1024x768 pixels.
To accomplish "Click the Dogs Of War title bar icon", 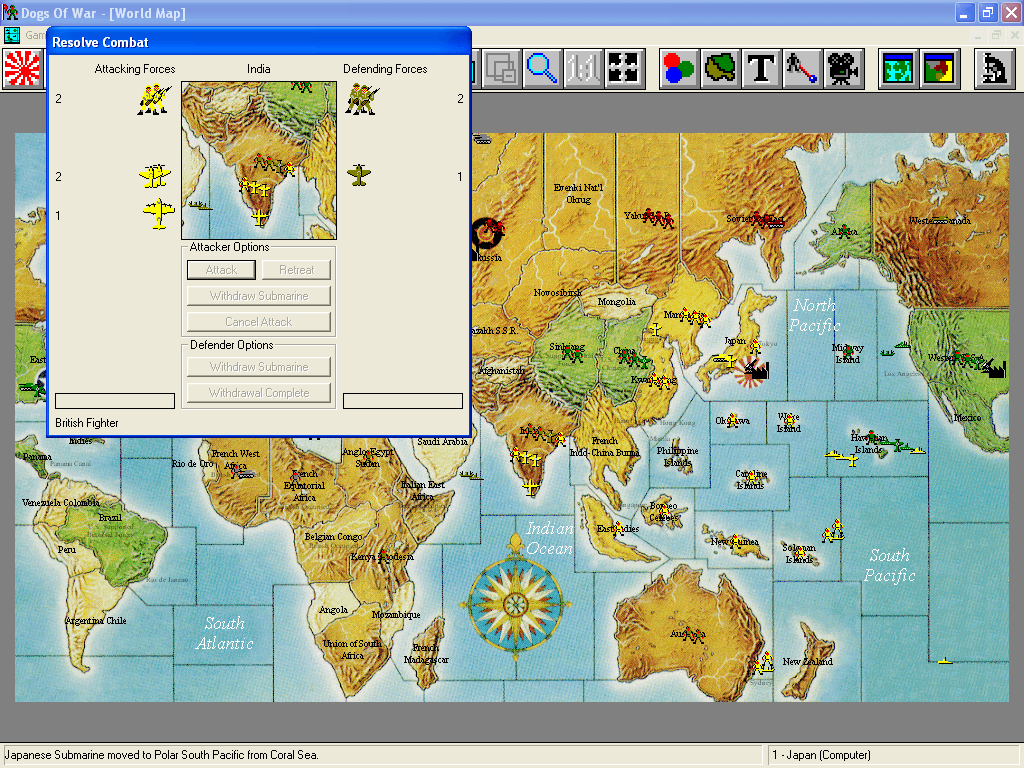I will pyautogui.click(x=10, y=12).
